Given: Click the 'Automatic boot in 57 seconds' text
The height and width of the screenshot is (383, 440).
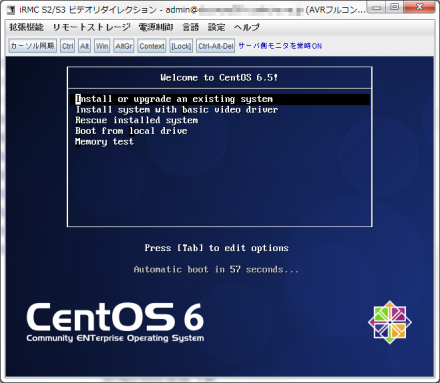Looking at the screenshot, I should tap(216, 269).
